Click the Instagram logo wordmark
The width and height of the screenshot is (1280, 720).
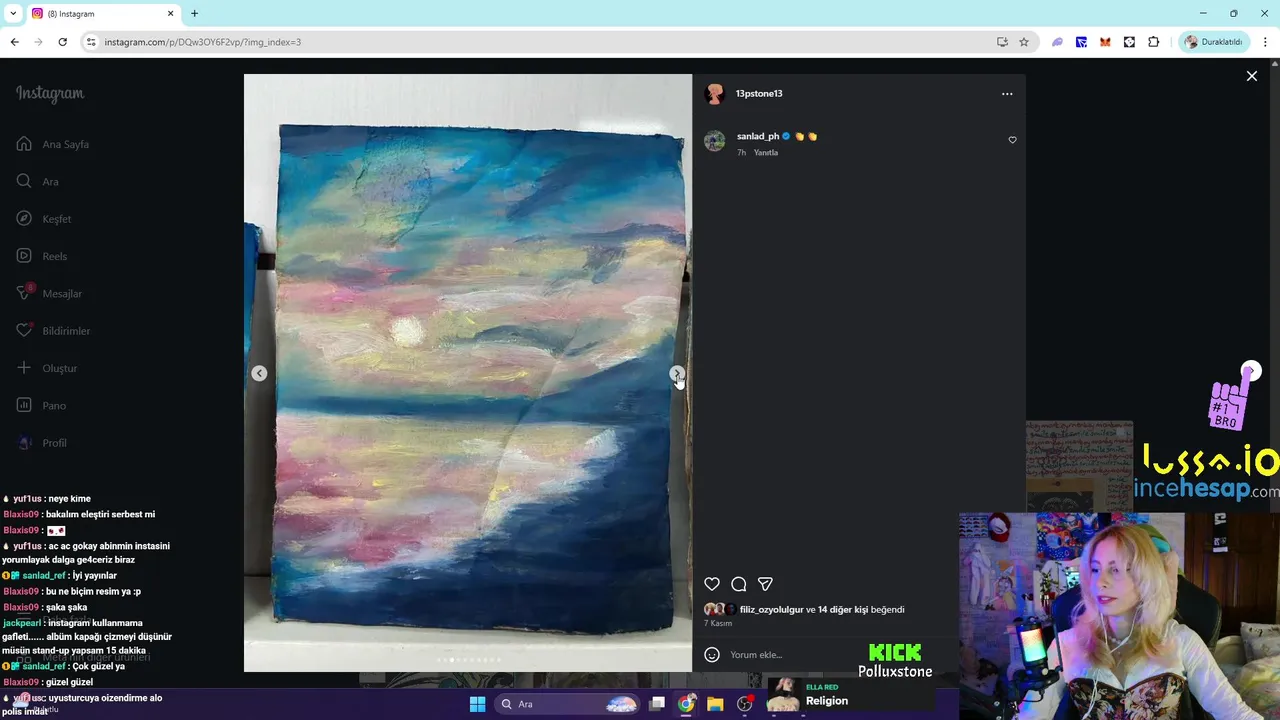click(x=50, y=94)
